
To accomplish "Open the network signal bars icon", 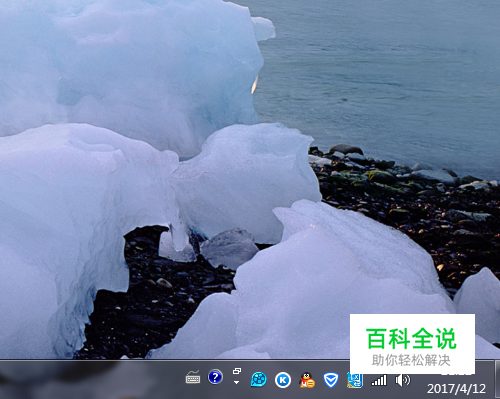I will [x=379, y=380].
